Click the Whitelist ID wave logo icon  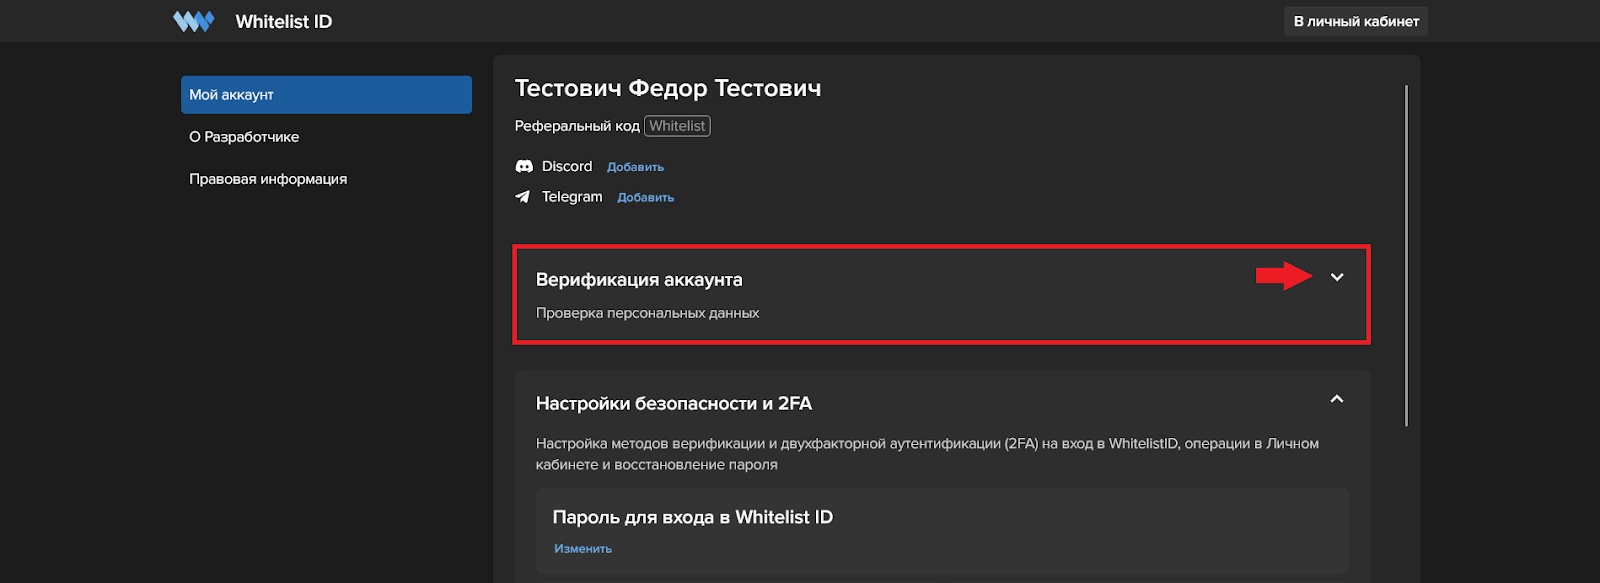click(193, 21)
